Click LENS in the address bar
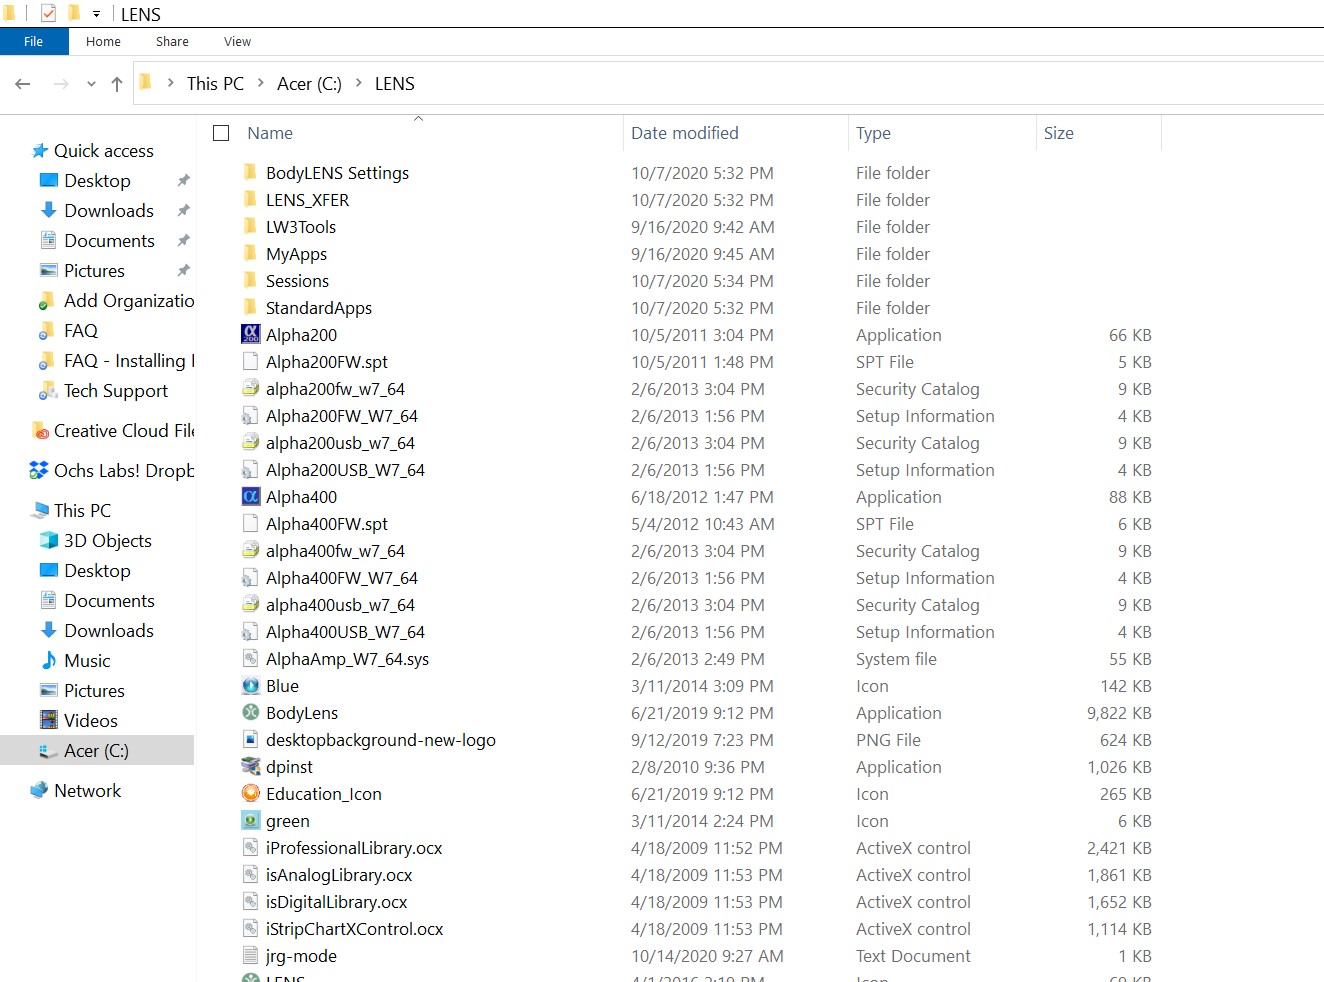The image size is (1324, 982). point(395,84)
